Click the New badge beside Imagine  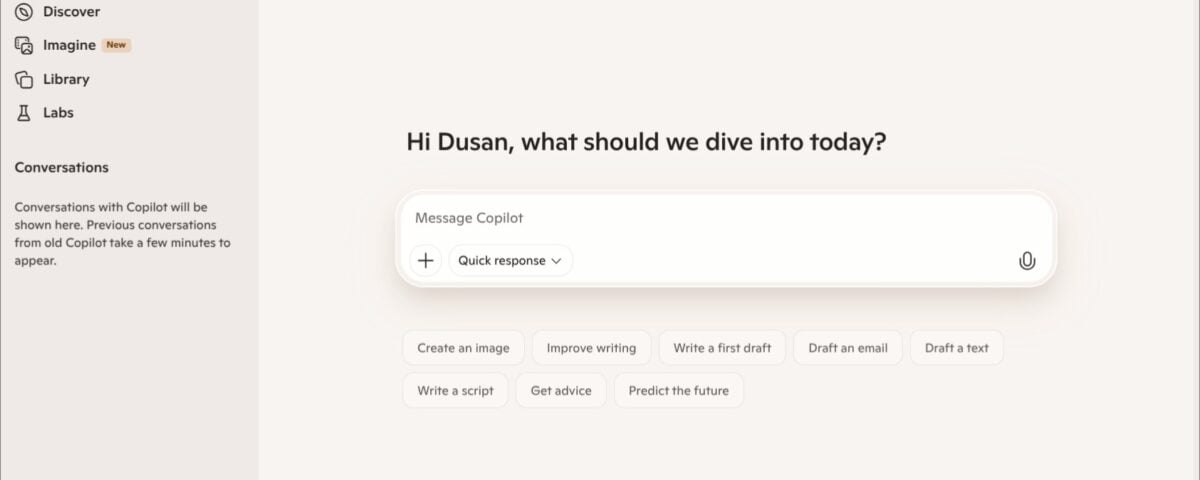pyautogui.click(x=116, y=45)
